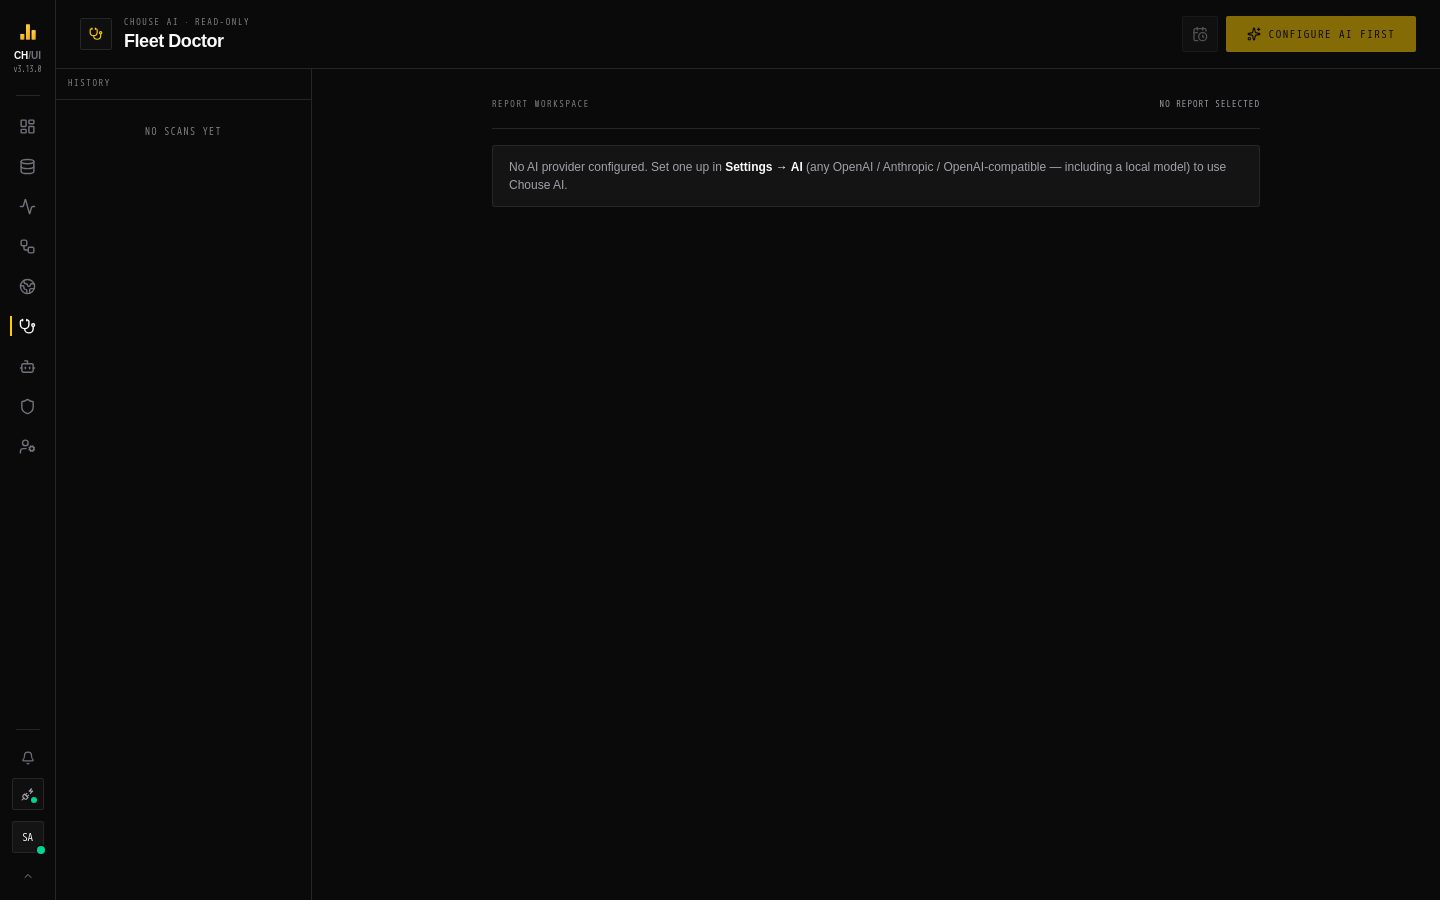Click the CH/UI bar-chart logo
The height and width of the screenshot is (900, 1440).
click(x=28, y=32)
